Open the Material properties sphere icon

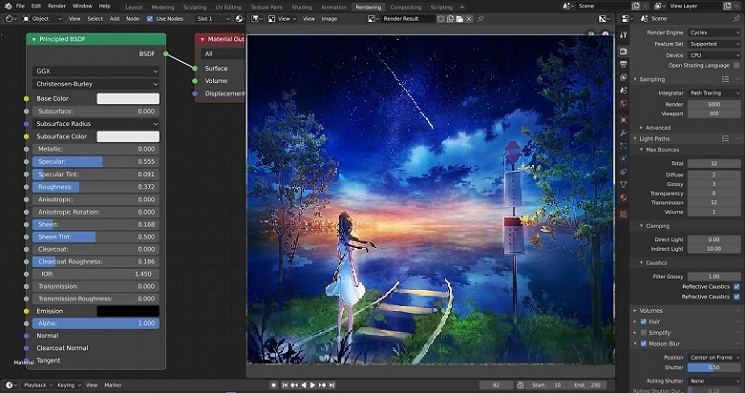coord(624,198)
